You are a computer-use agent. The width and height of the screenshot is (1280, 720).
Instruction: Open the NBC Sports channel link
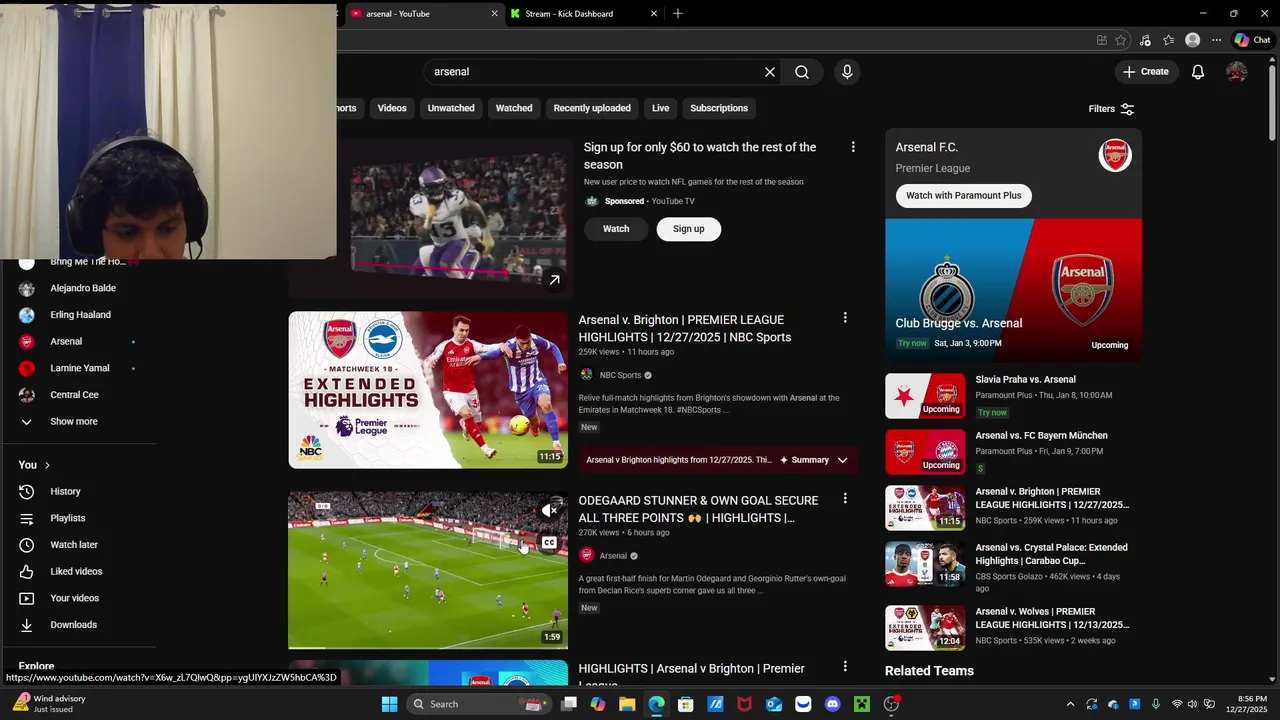(x=620, y=375)
